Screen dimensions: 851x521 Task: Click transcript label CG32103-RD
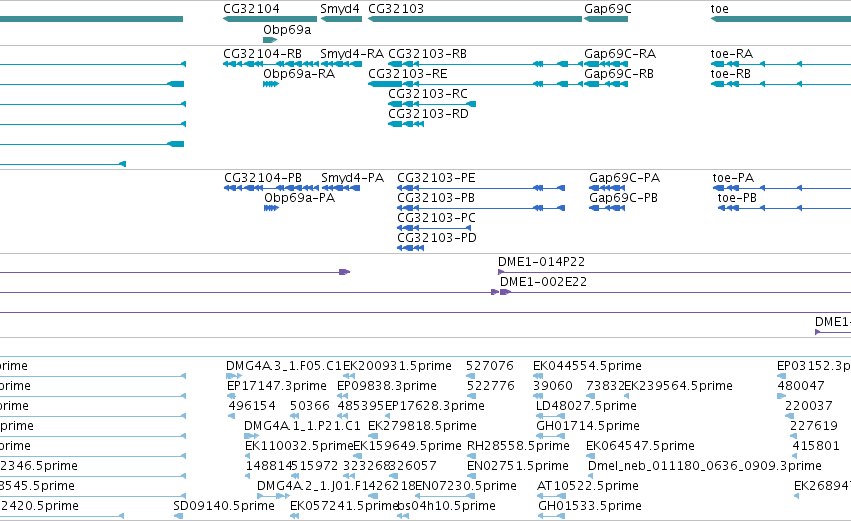pos(428,114)
